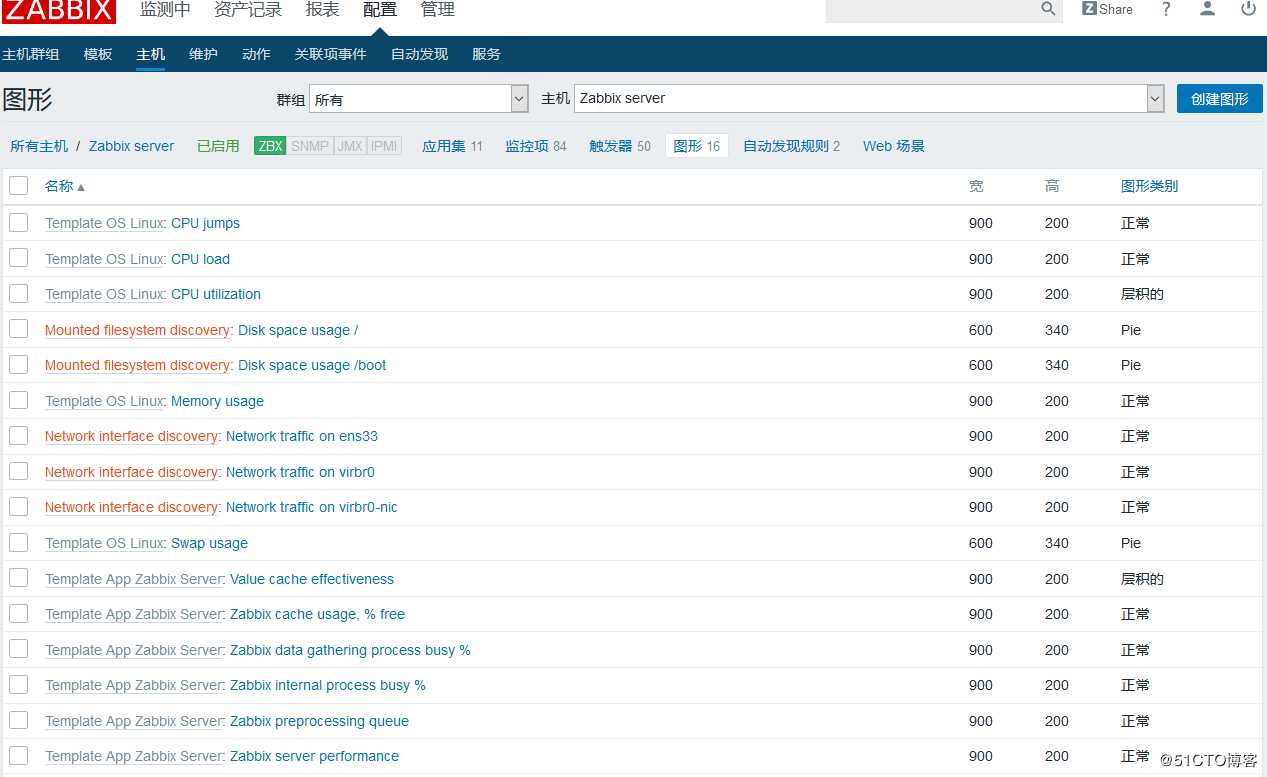Click the 创建图形 button
The image size is (1267, 777).
point(1220,99)
